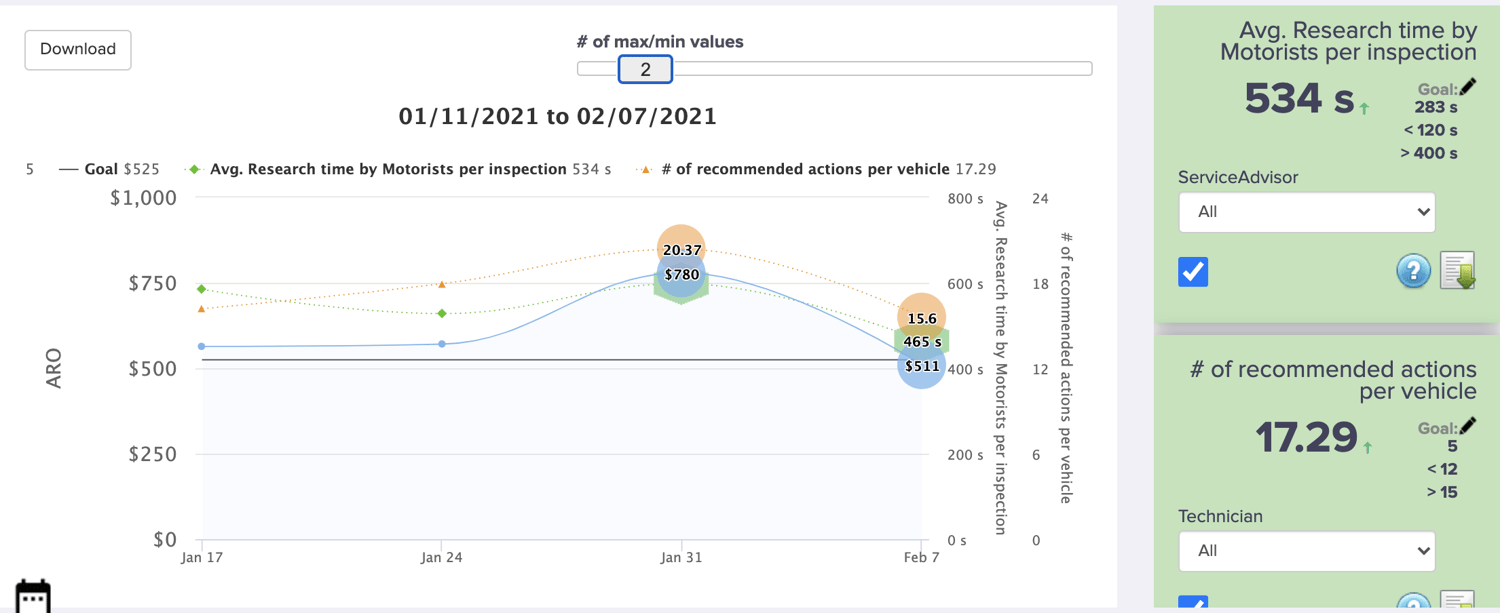The image size is (1500, 613).
Task: Uncheck the blue checkbox in the Avg Research panel
Action: tap(1193, 270)
